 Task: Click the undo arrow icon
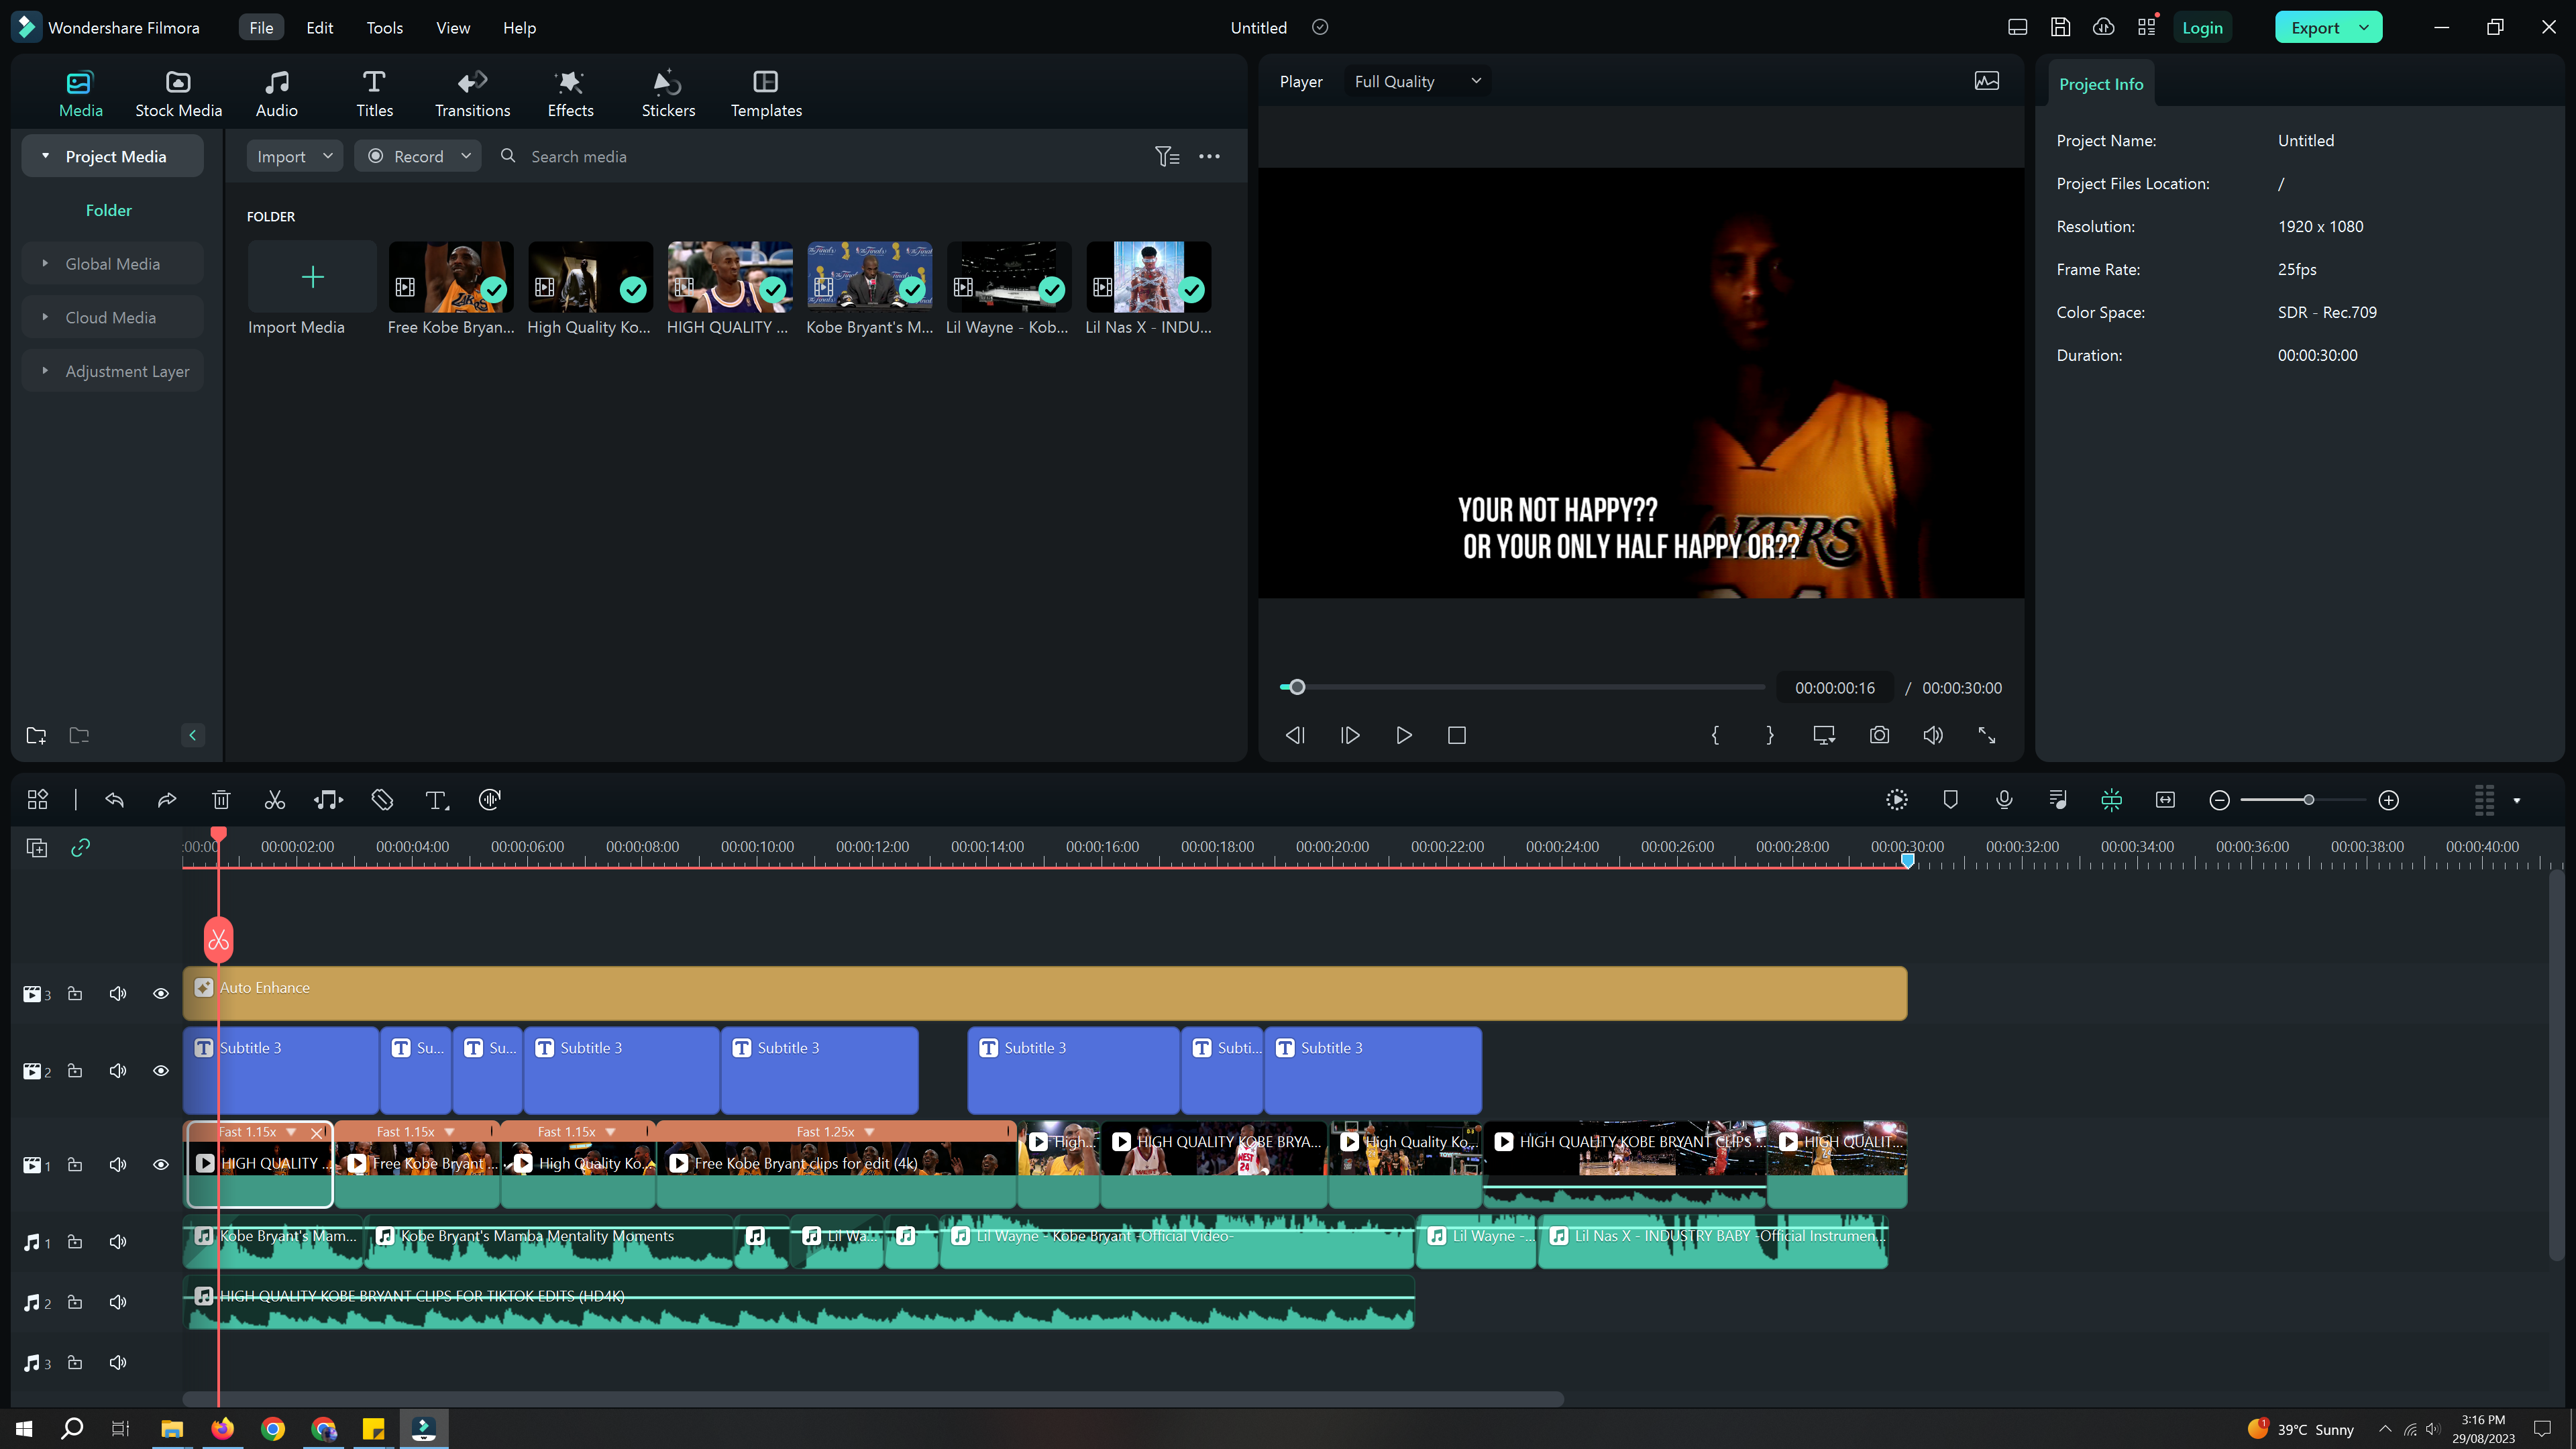pyautogui.click(x=114, y=800)
